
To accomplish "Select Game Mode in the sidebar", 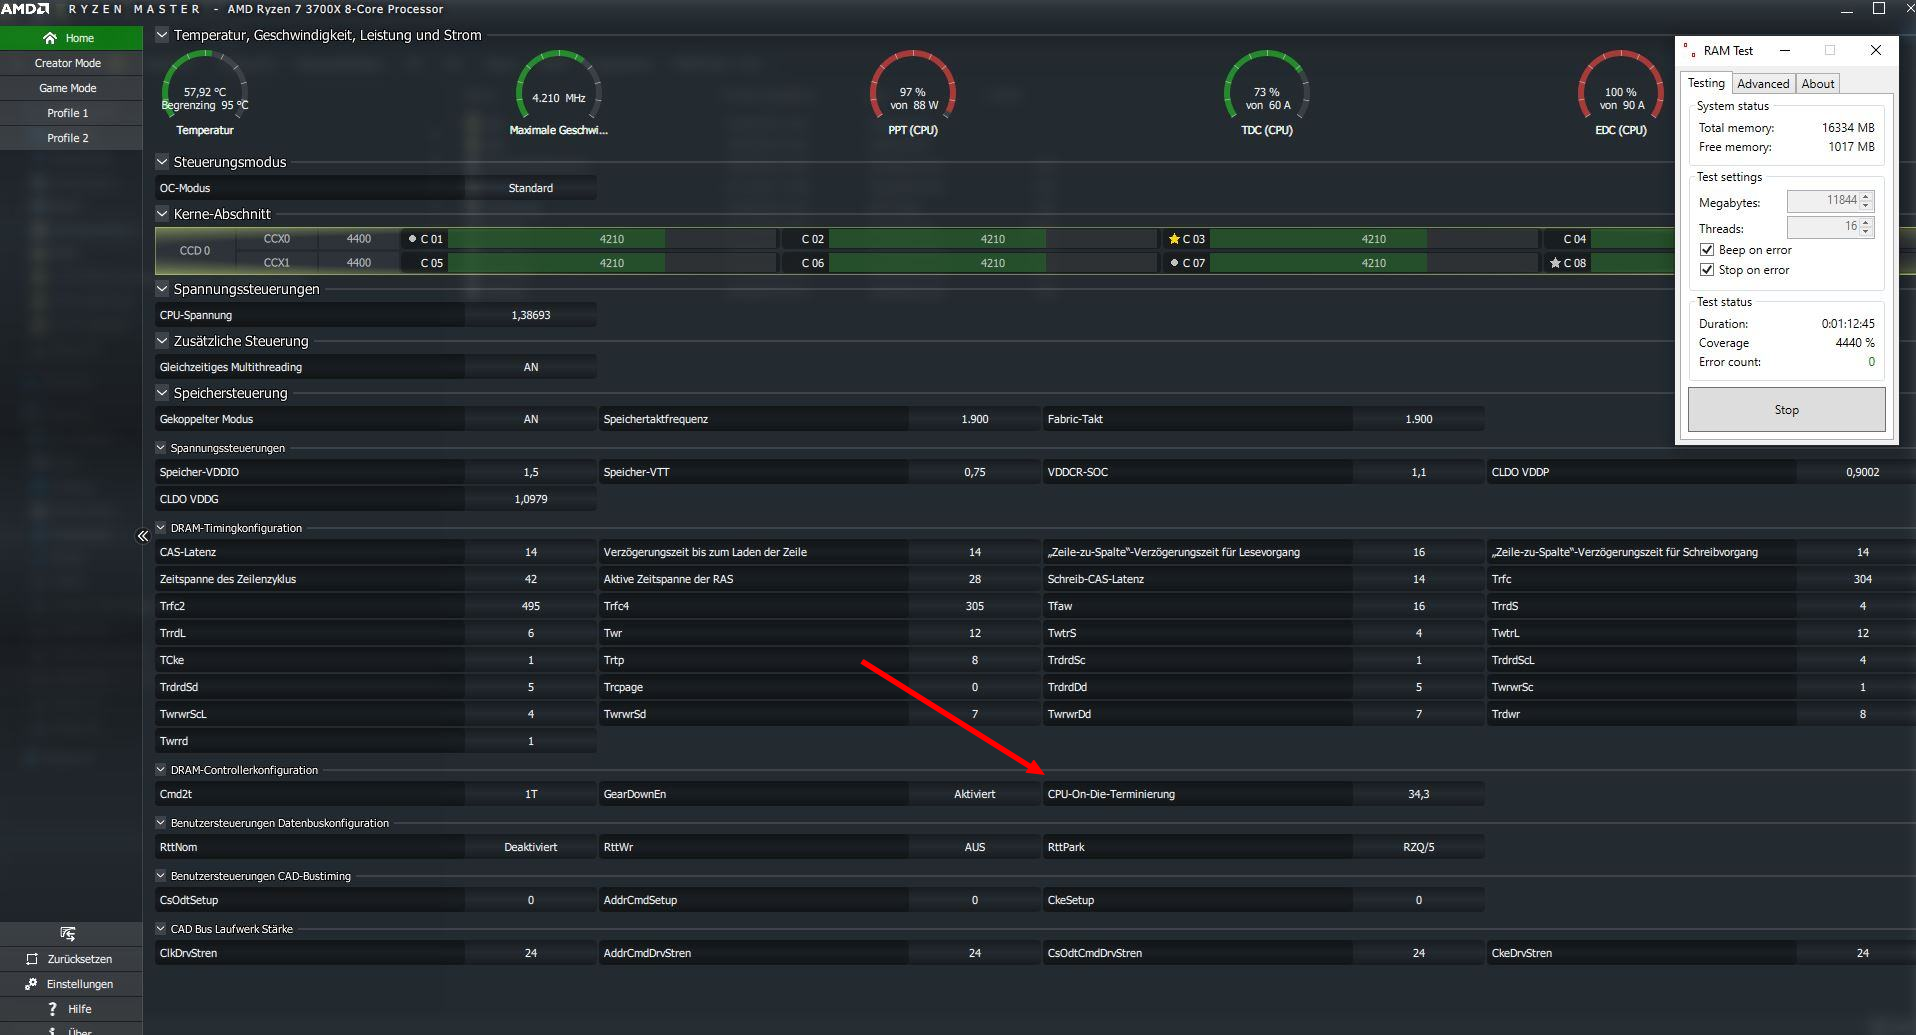I will pos(68,88).
